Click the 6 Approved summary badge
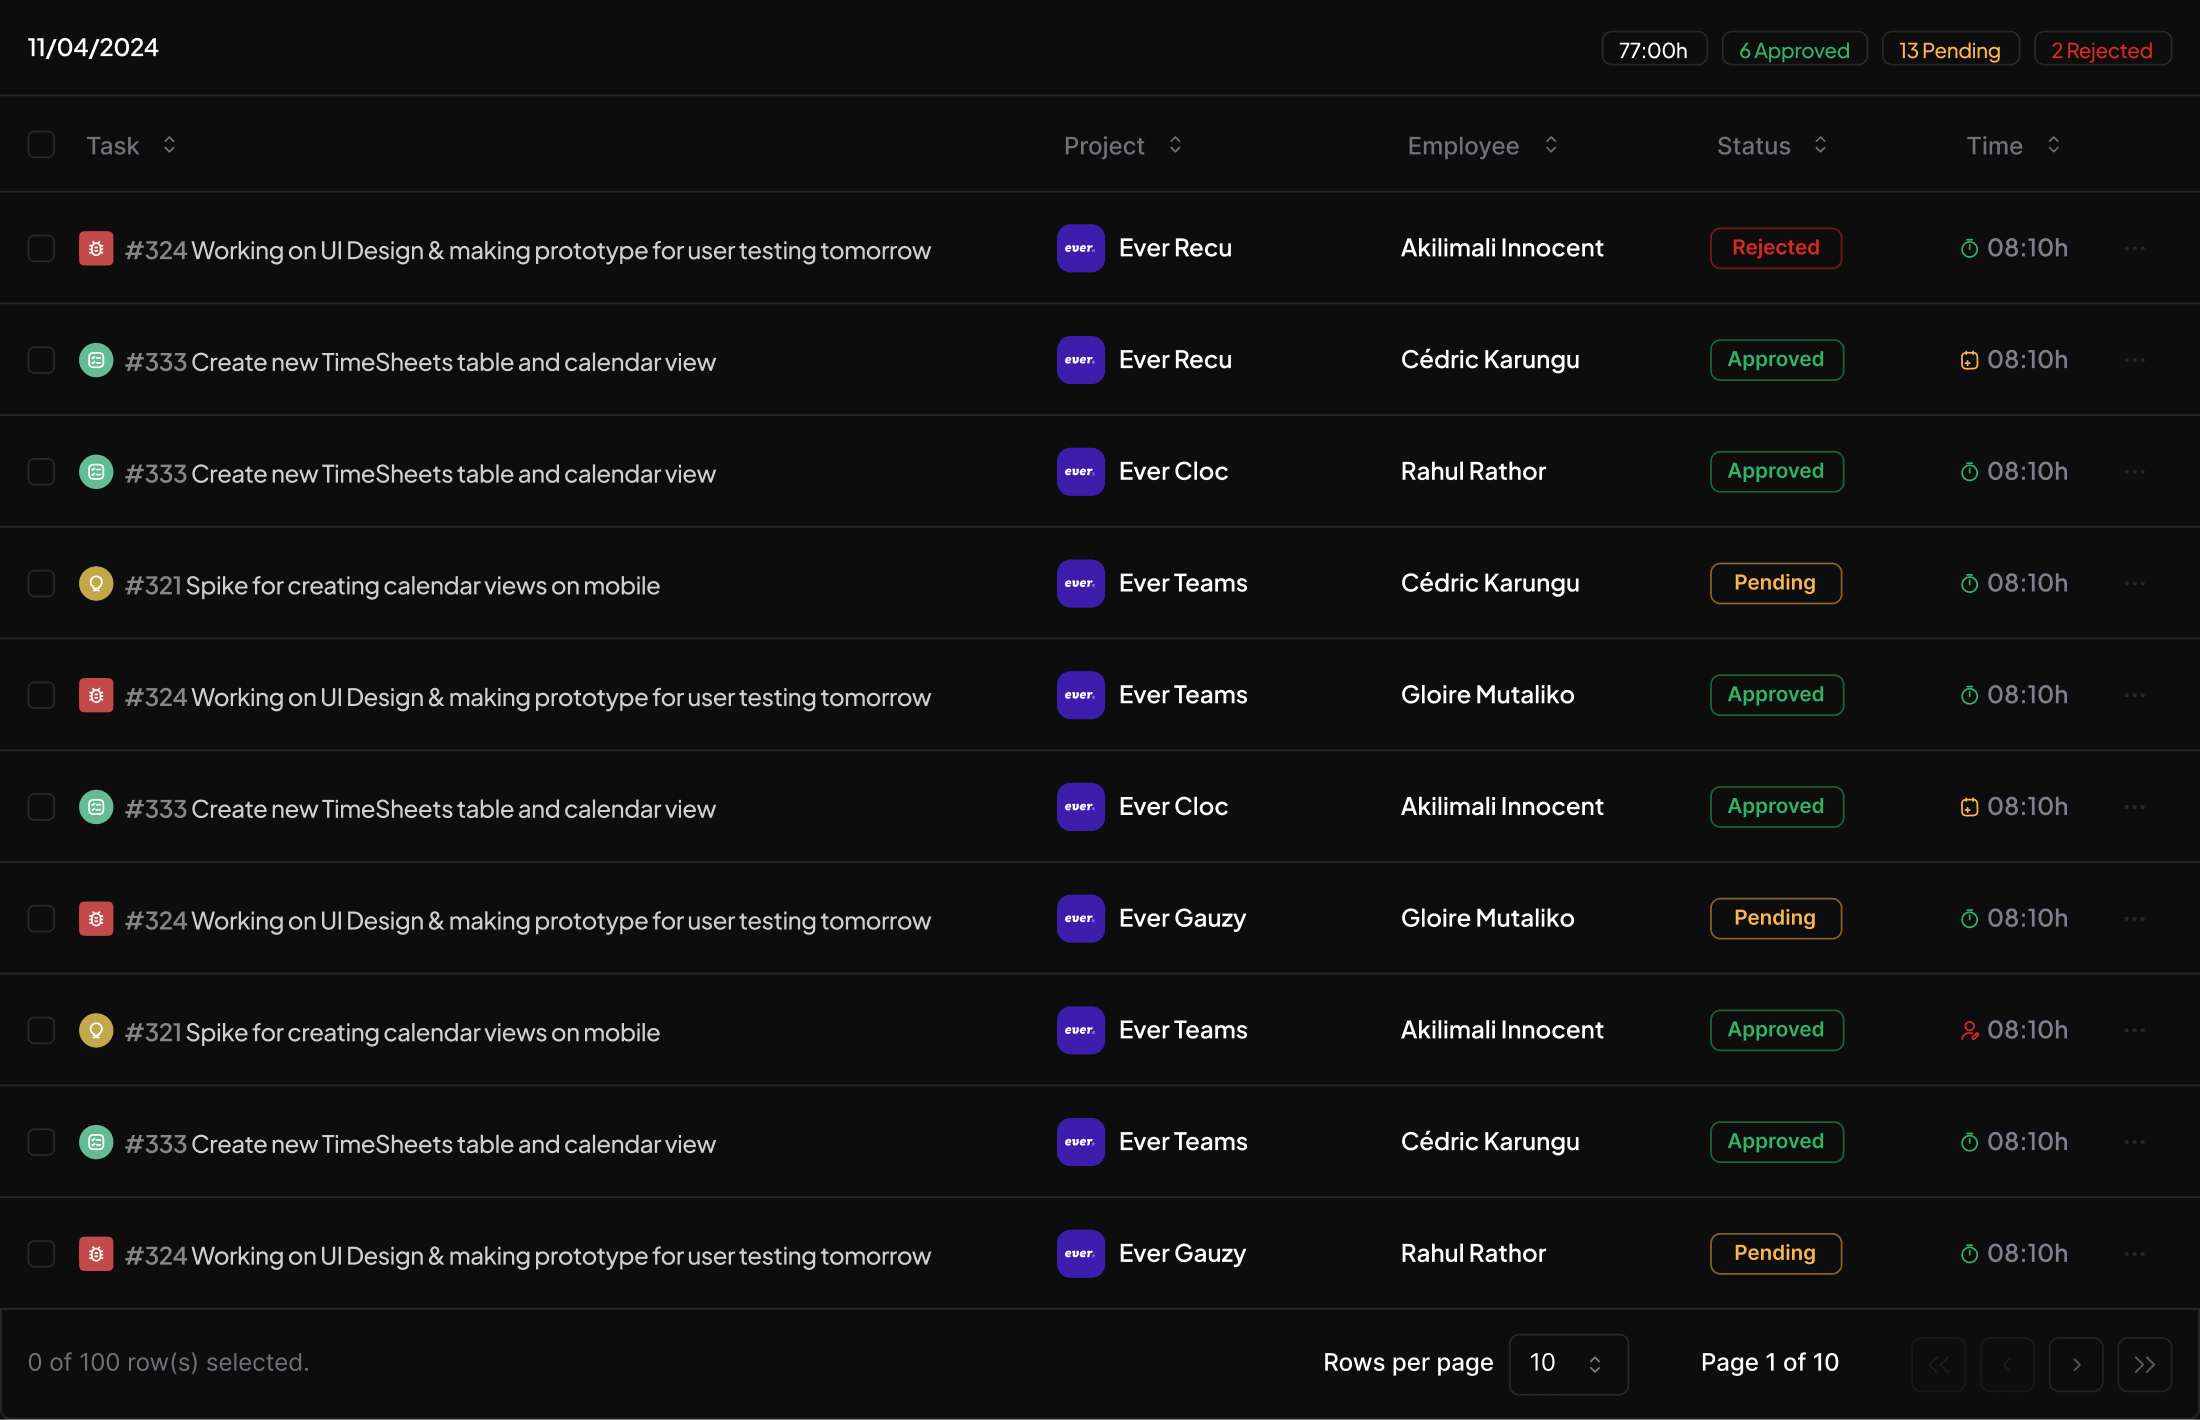The height and width of the screenshot is (1420, 2200). [x=1794, y=50]
